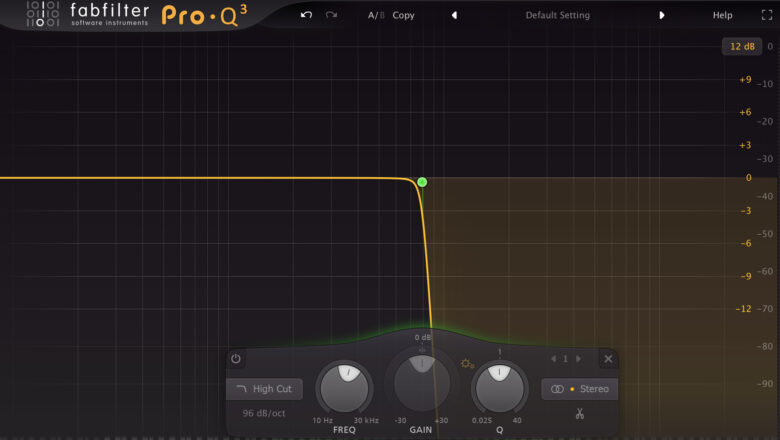Open the Default Setting preset menu
The image size is (780, 440).
click(x=558, y=15)
